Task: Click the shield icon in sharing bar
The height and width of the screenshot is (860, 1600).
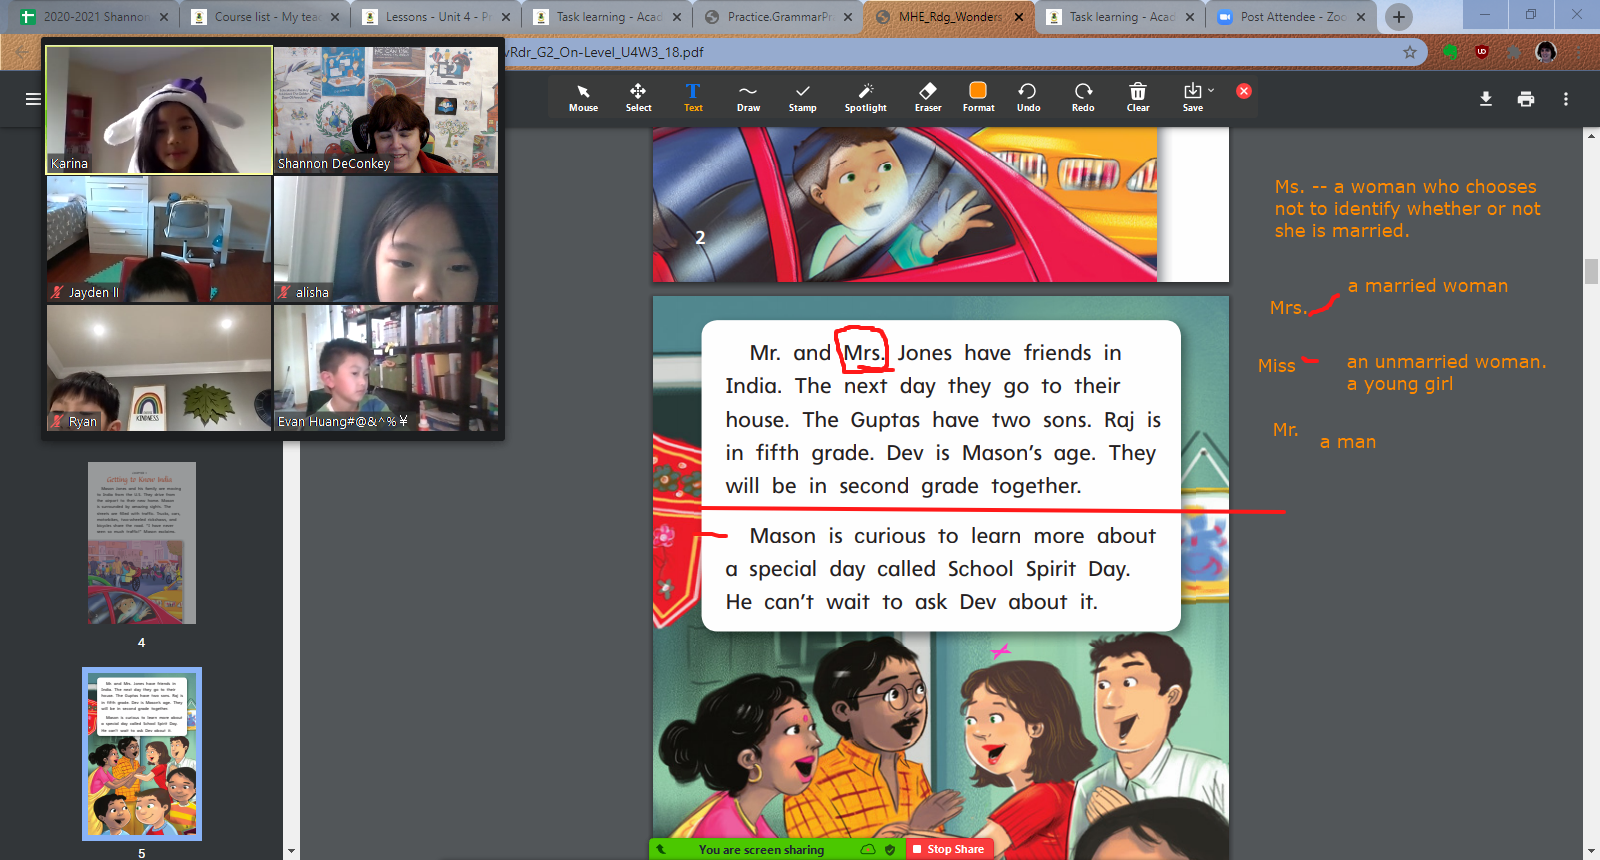Action: point(890,849)
